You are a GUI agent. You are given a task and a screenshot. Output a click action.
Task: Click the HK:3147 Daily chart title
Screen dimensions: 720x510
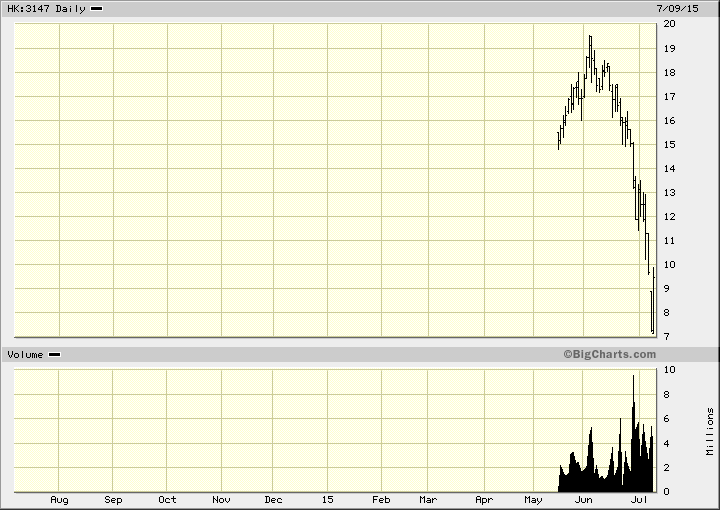pos(45,9)
